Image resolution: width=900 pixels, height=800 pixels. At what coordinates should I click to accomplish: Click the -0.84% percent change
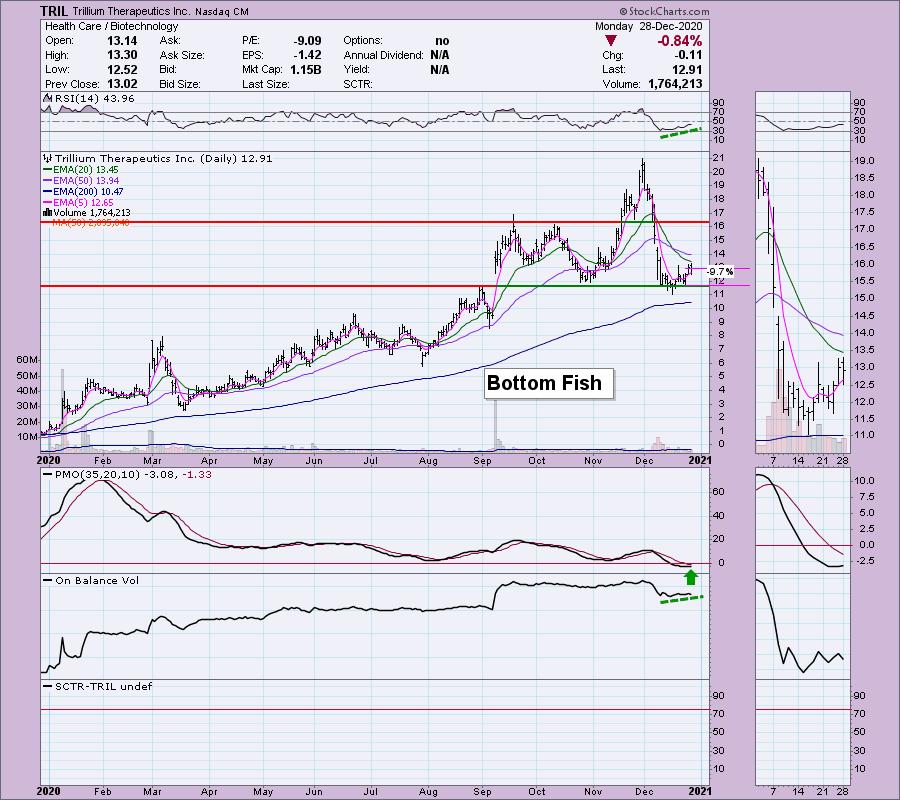pyautogui.click(x=680, y=41)
